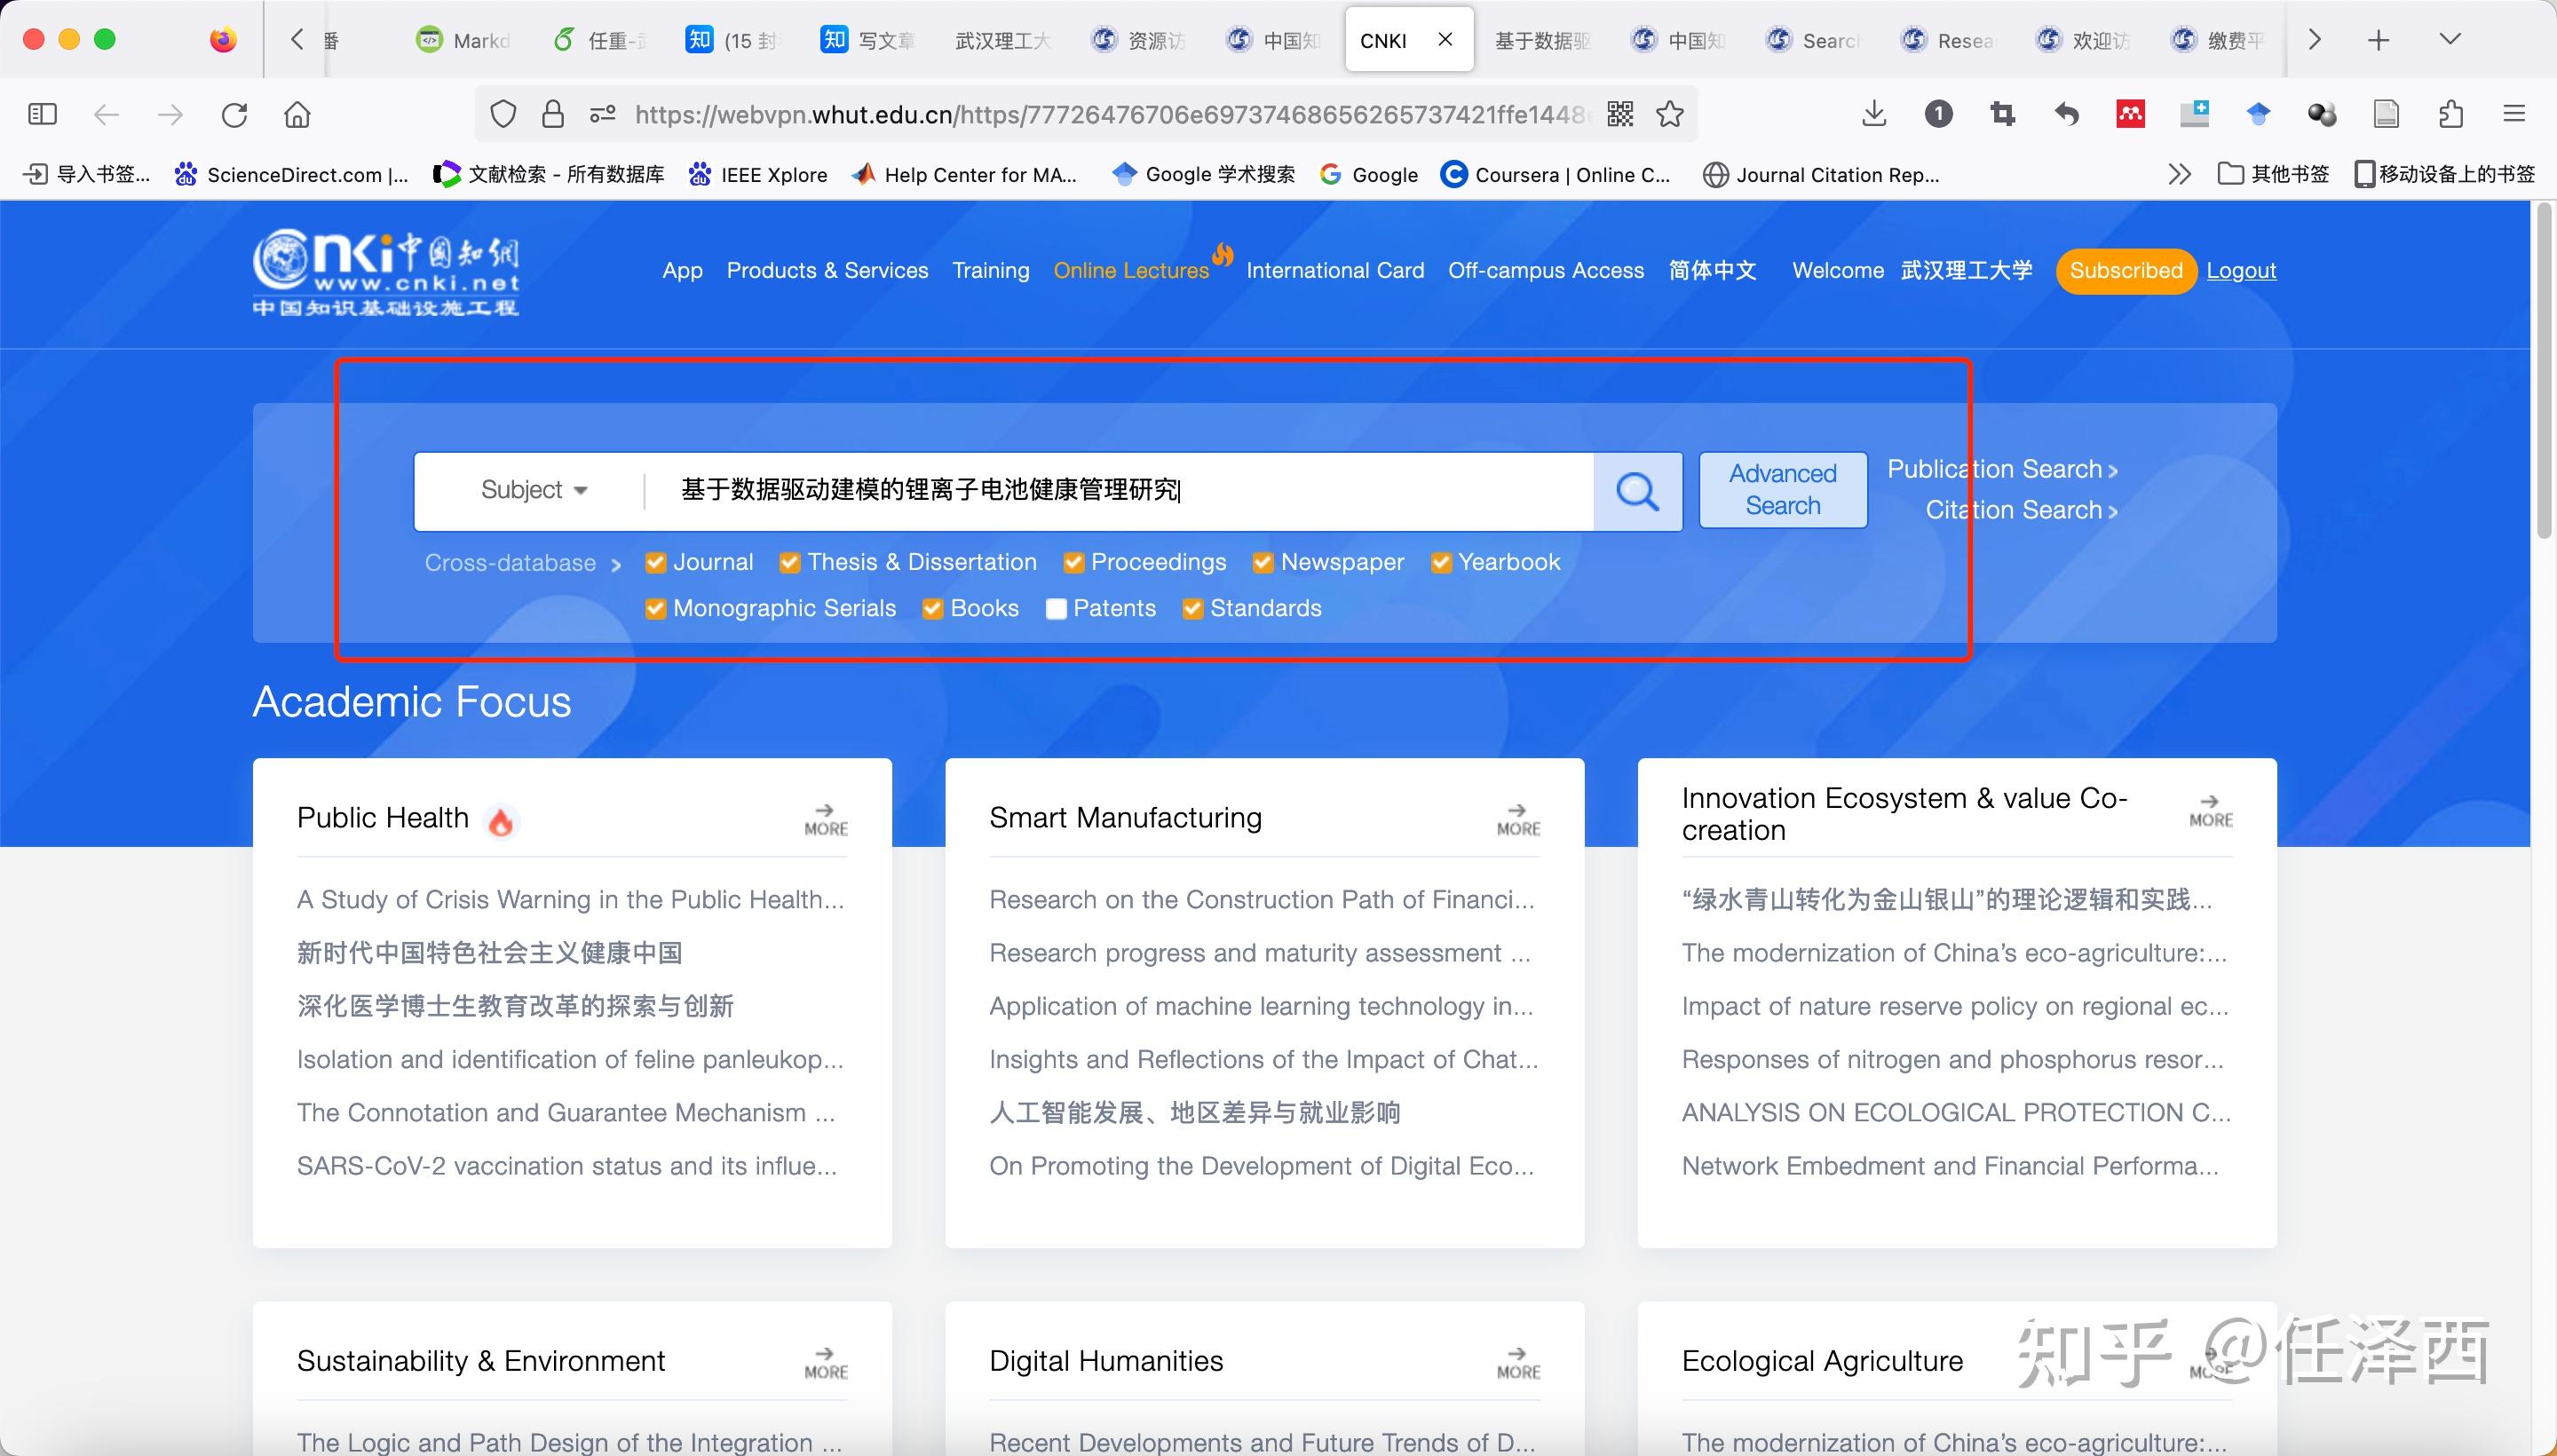The height and width of the screenshot is (1456, 2557).
Task: Open MORE arrow for Digital Humanities
Action: pyautogui.click(x=1518, y=1363)
